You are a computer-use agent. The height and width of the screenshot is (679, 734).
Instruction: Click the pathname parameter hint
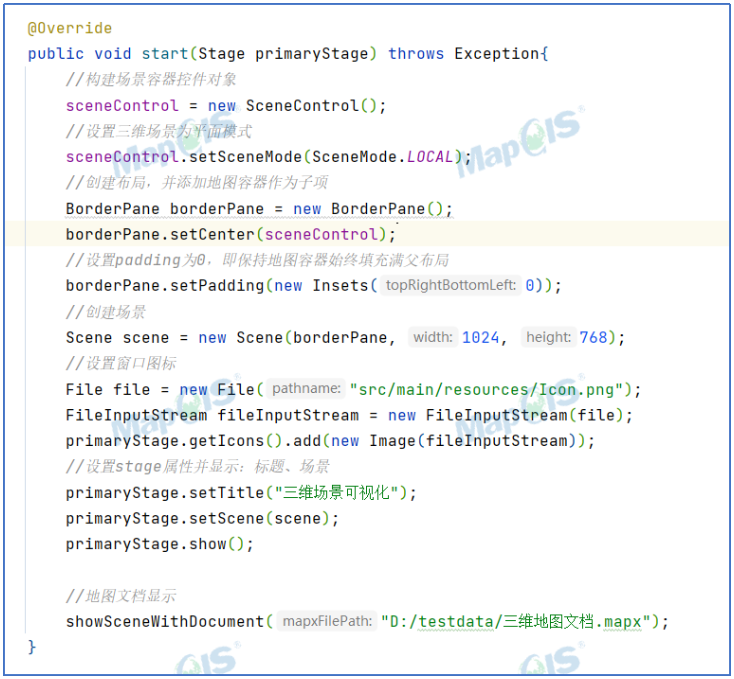tap(306, 389)
